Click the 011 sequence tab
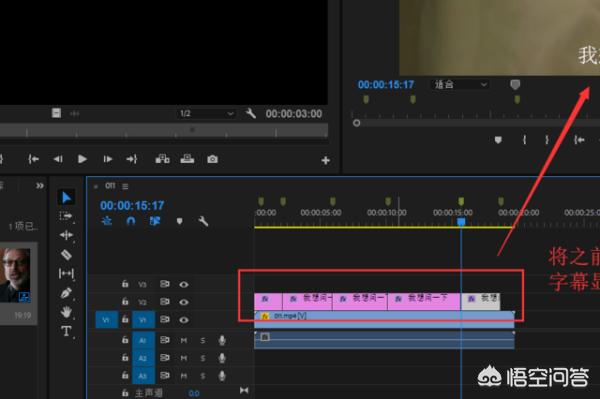The width and height of the screenshot is (600, 399). 110,186
